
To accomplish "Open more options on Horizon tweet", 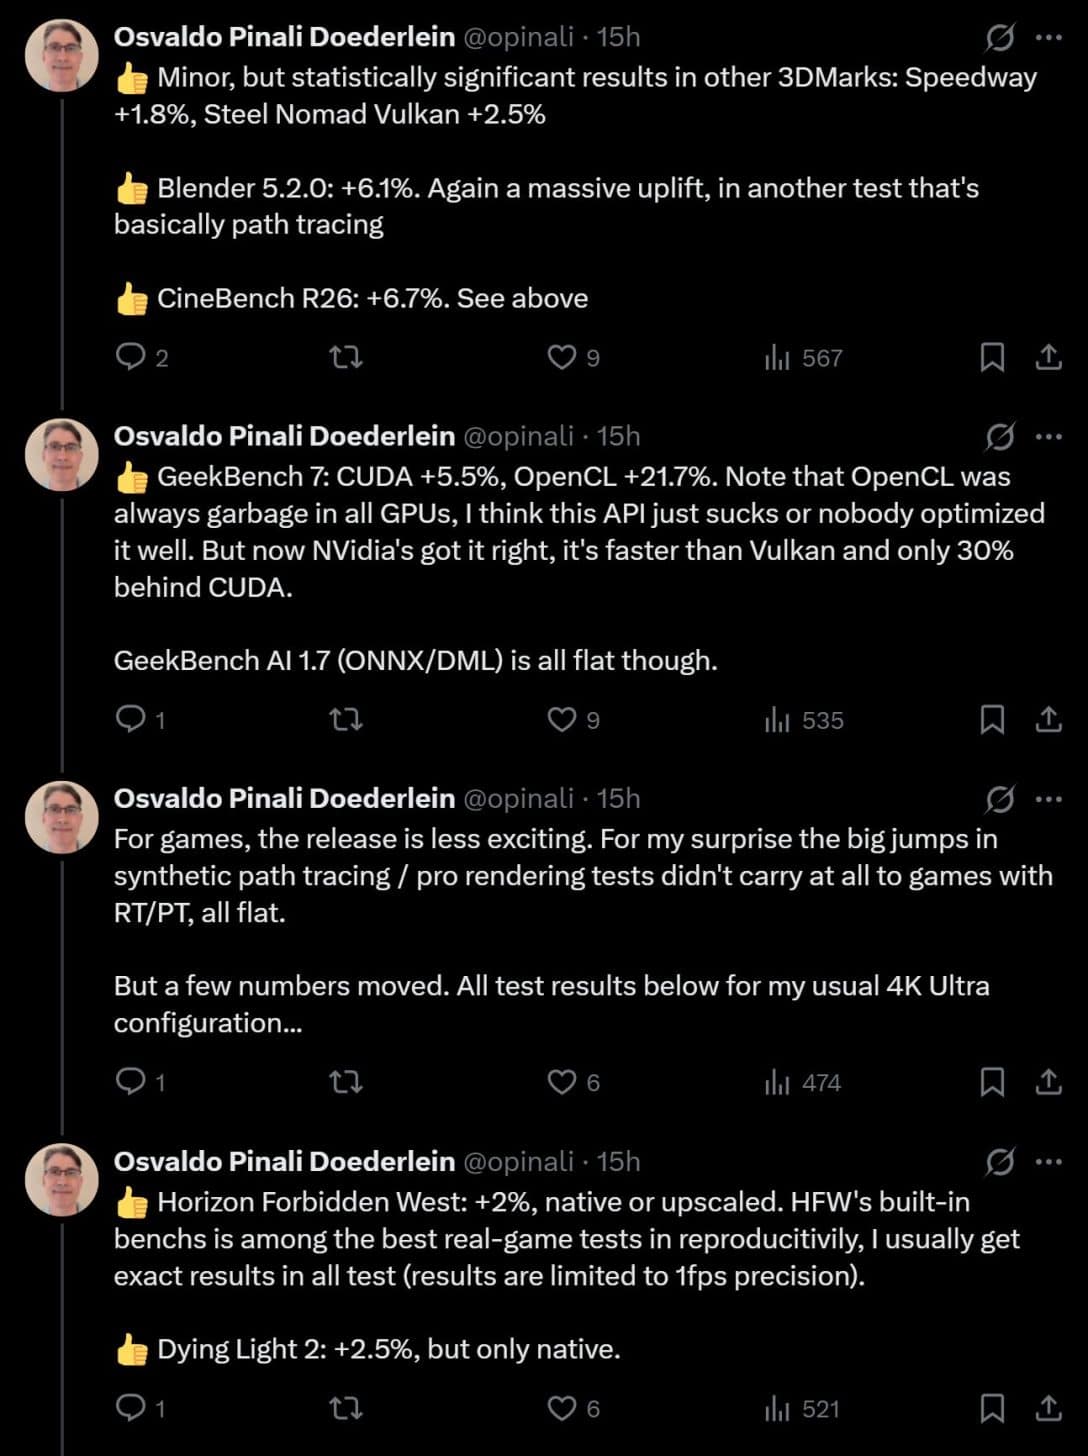I will [1048, 1162].
